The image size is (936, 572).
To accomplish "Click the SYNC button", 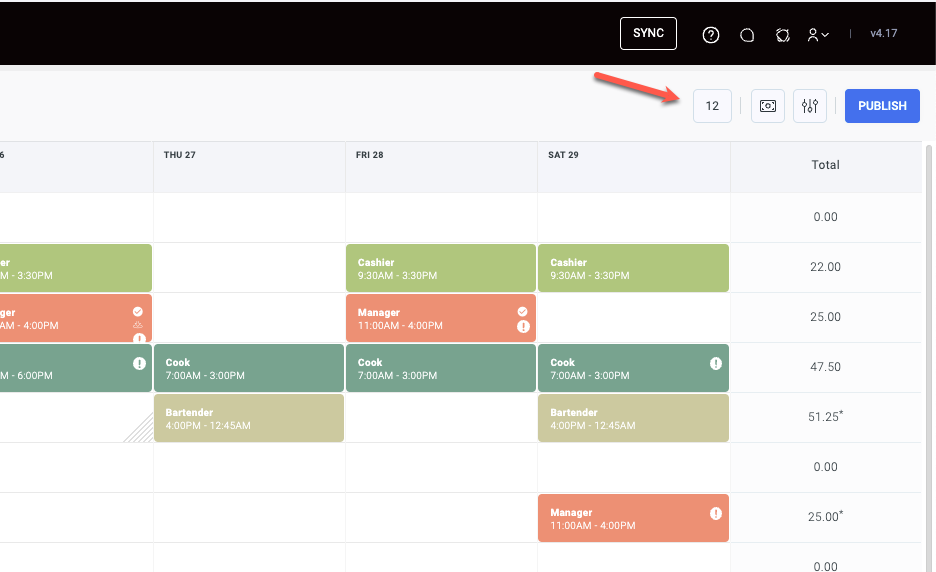I will (x=648, y=33).
